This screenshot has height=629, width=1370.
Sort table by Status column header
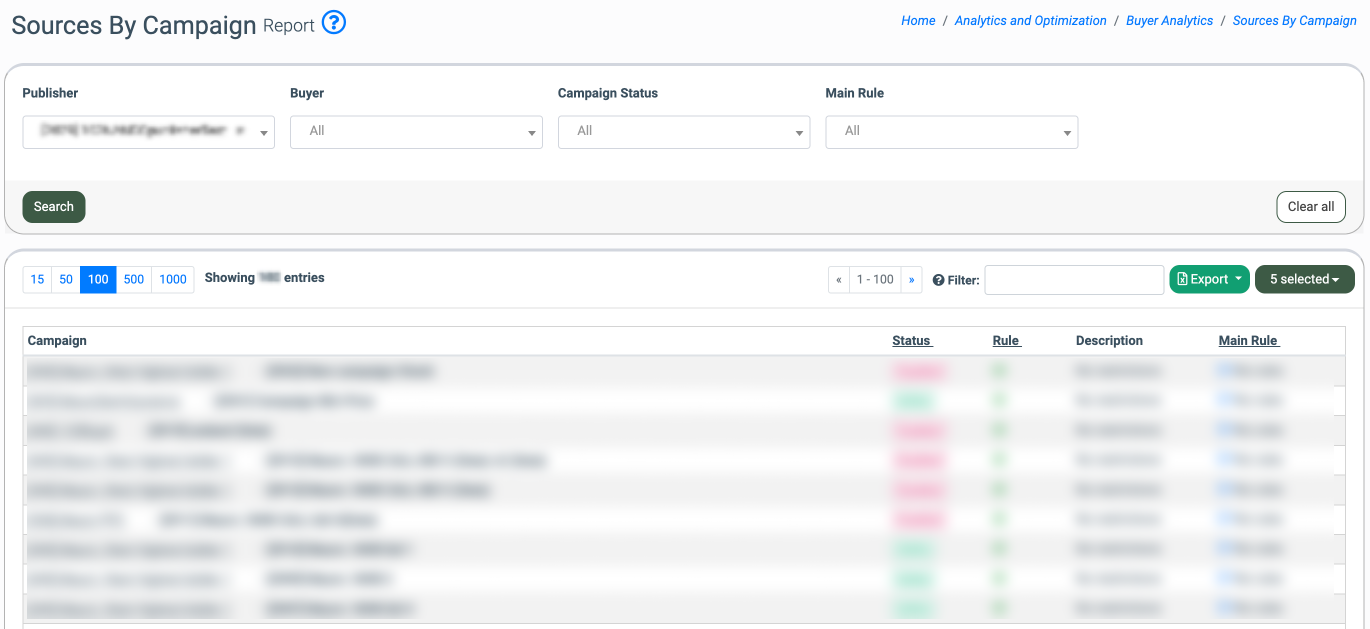[911, 341]
